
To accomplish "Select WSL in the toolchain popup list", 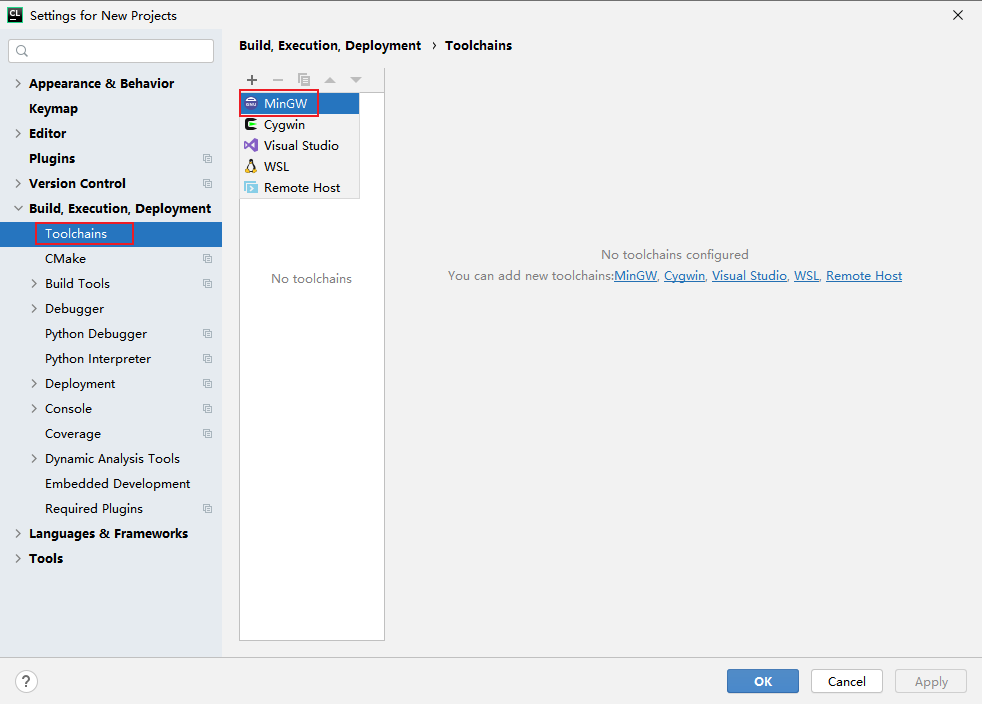I will pyautogui.click(x=276, y=167).
